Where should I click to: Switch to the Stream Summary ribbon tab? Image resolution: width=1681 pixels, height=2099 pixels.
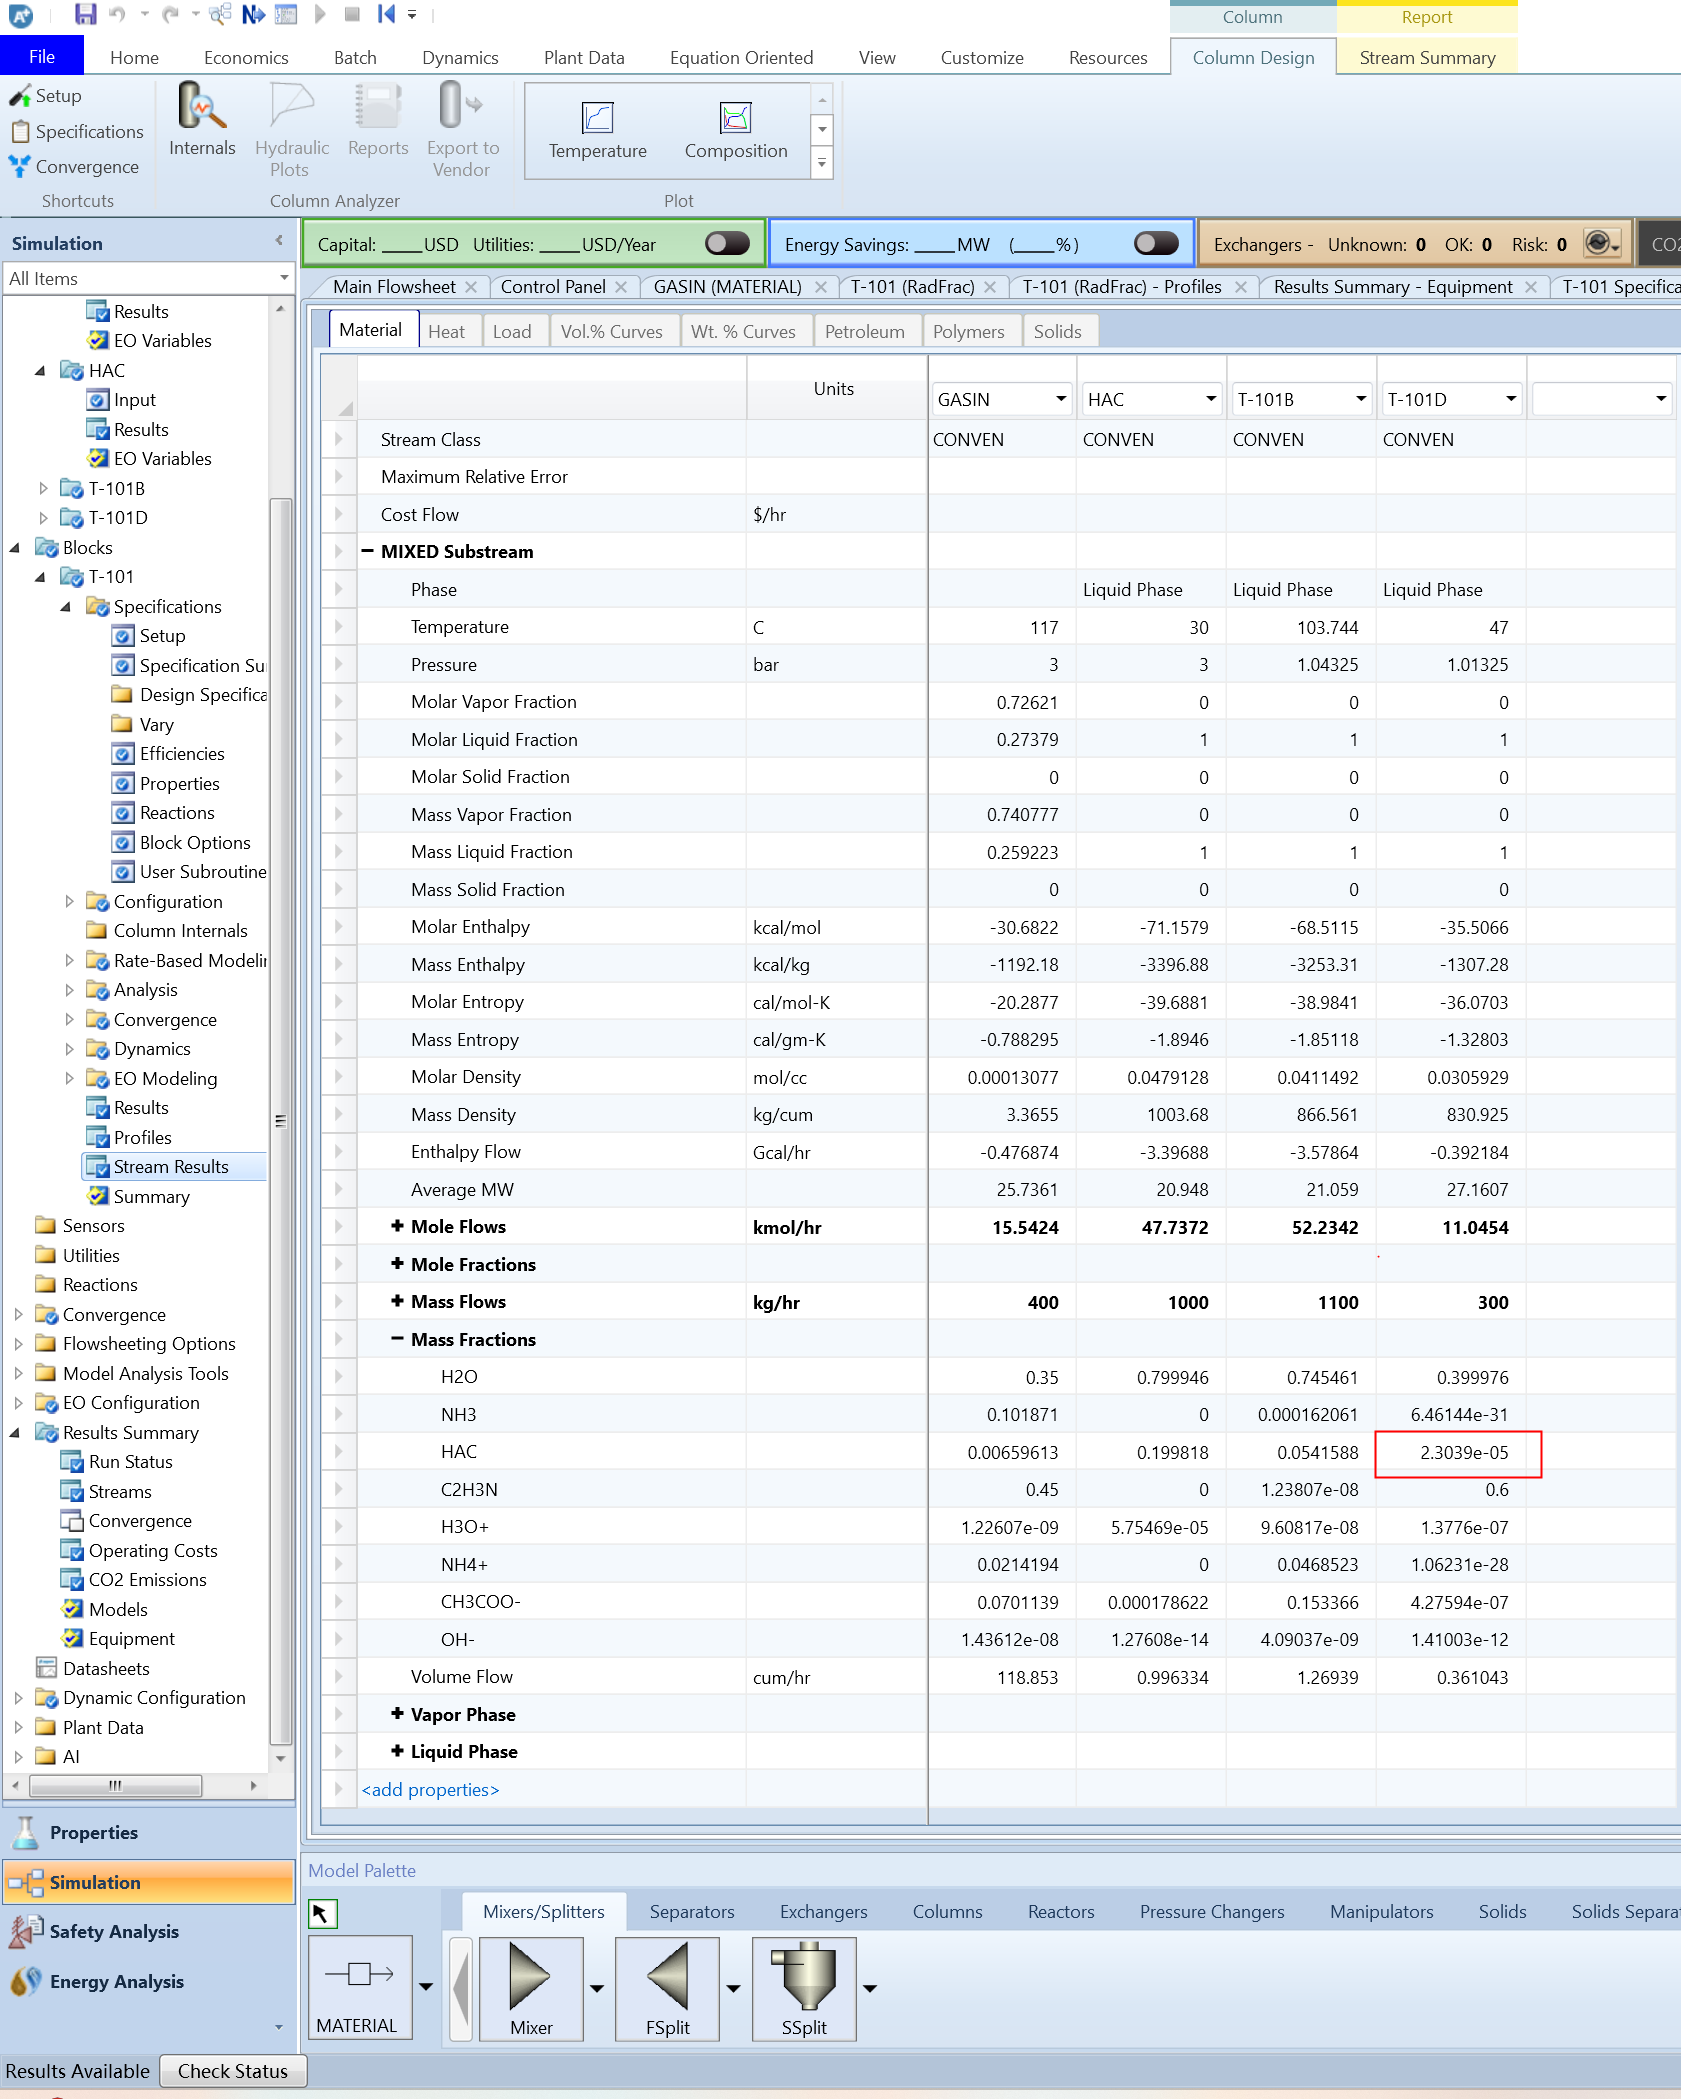(x=1427, y=58)
